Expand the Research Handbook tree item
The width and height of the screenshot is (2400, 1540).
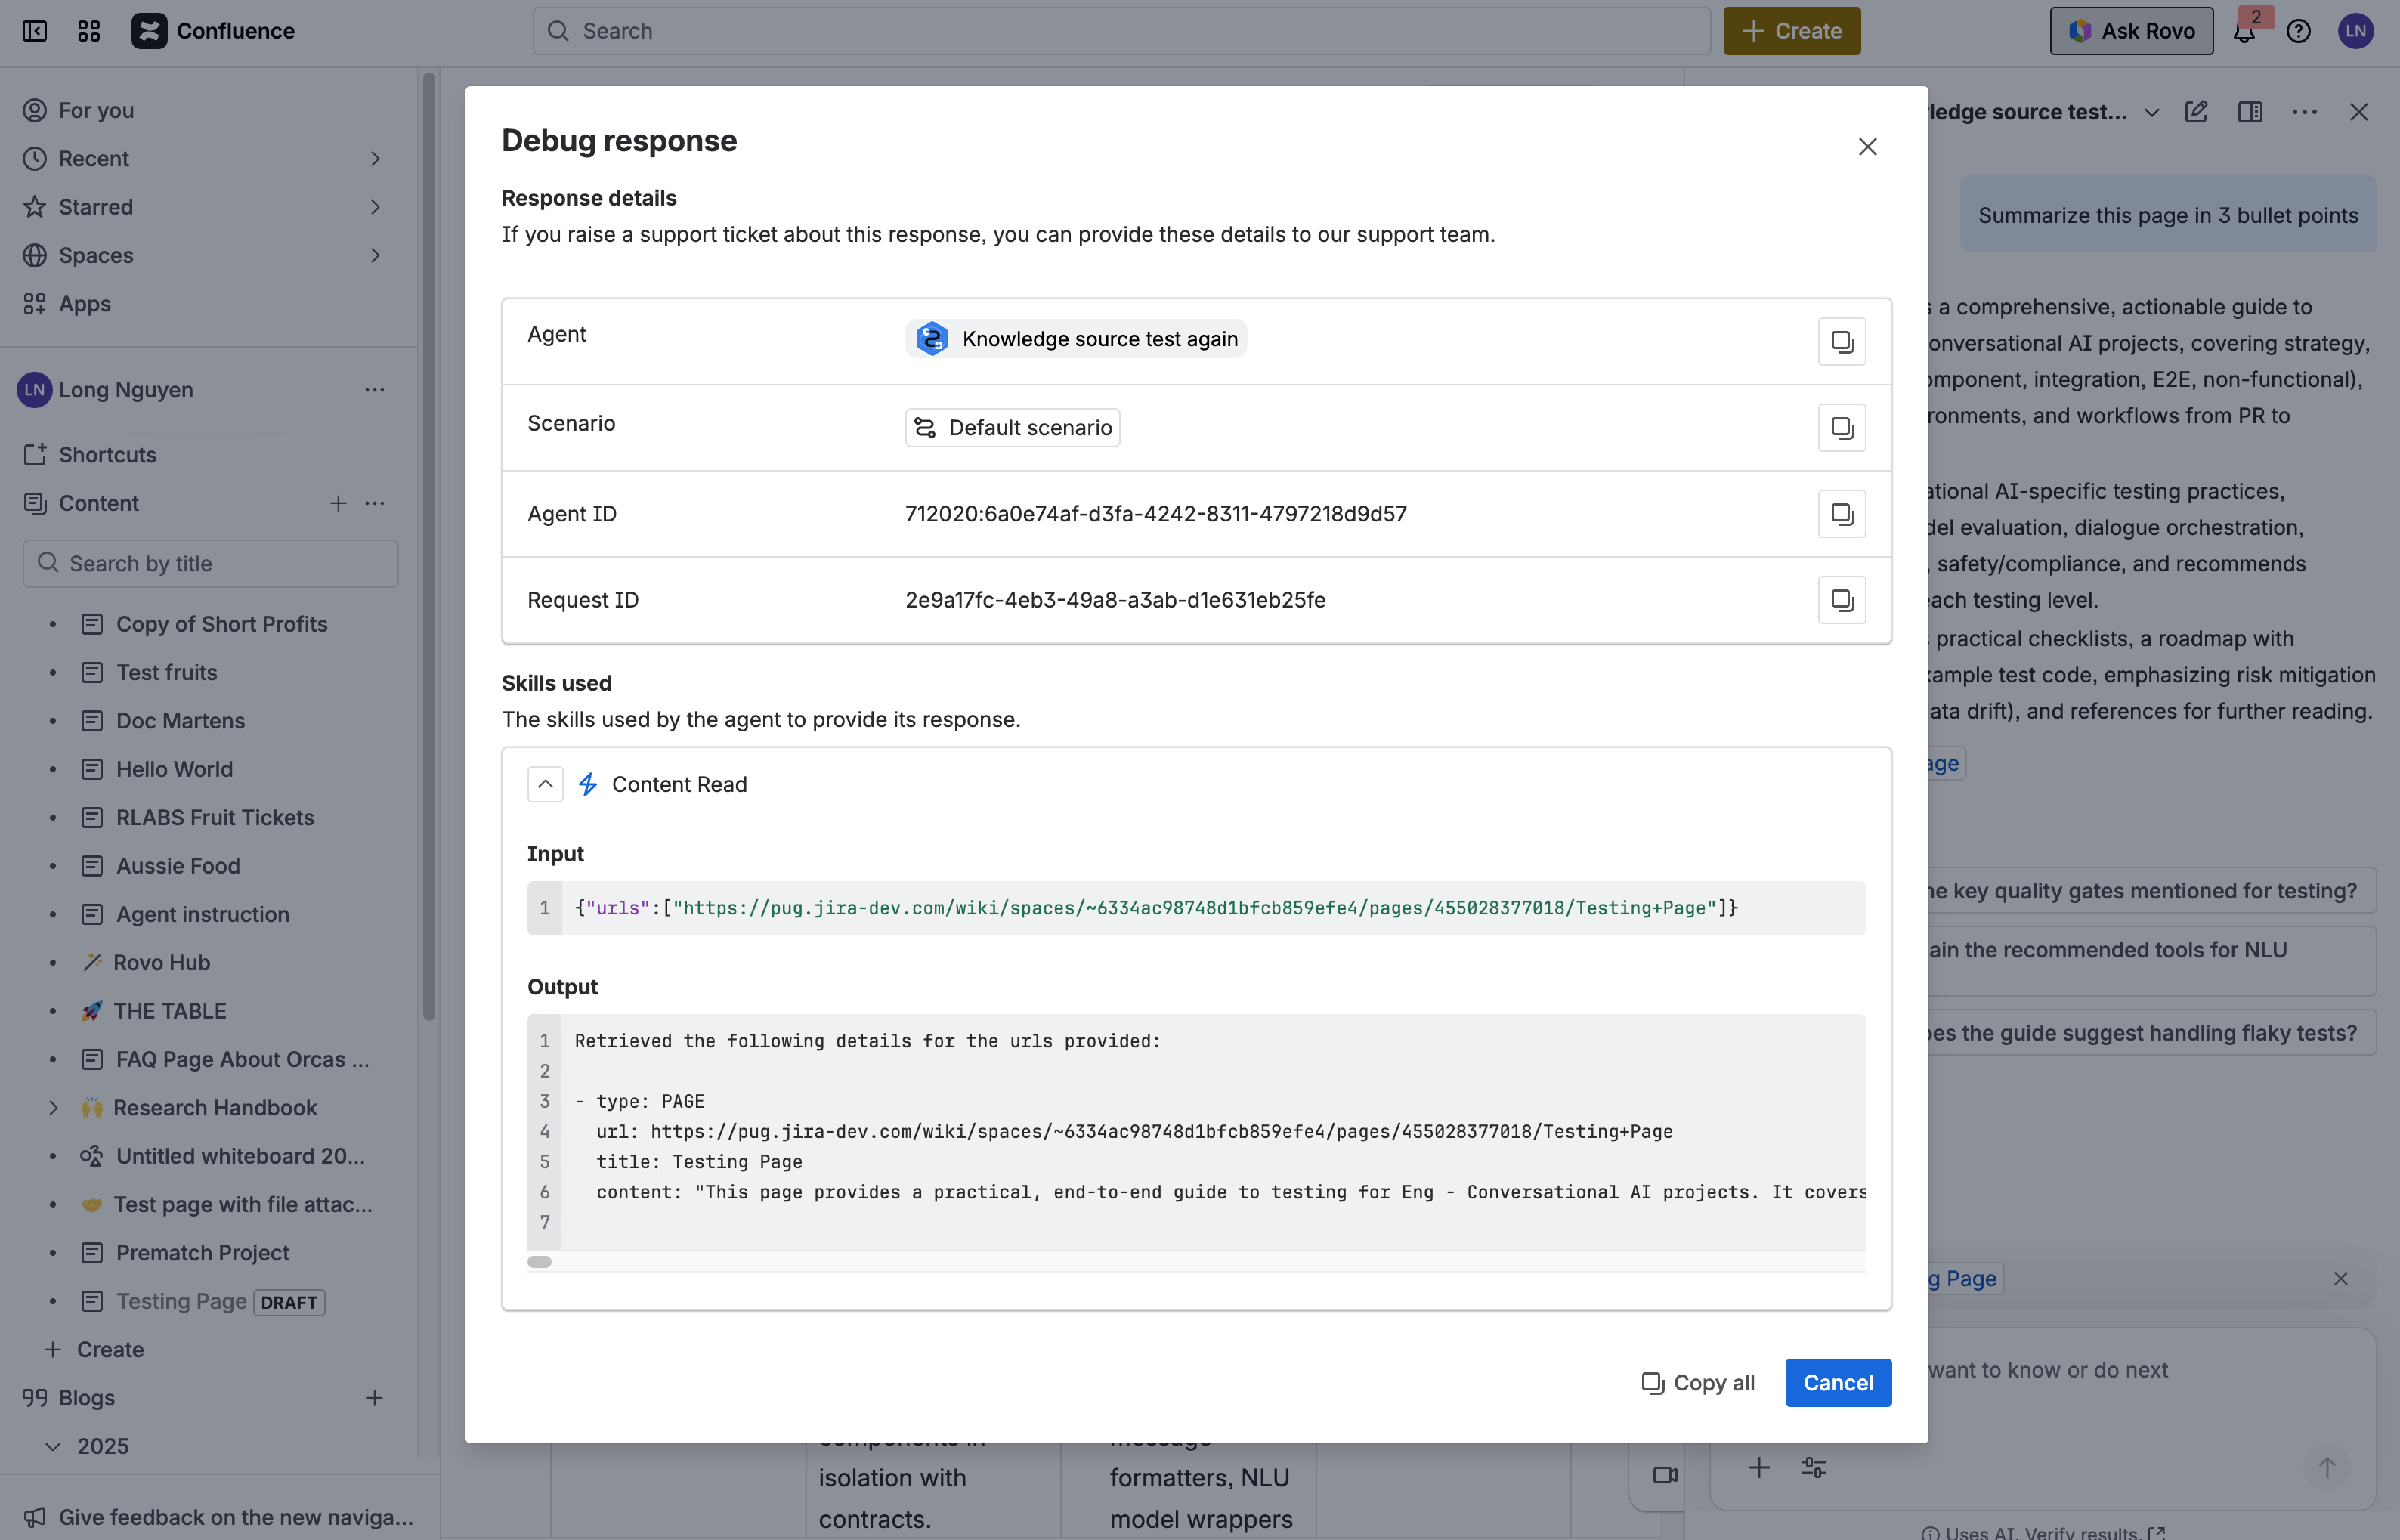pos(53,1107)
